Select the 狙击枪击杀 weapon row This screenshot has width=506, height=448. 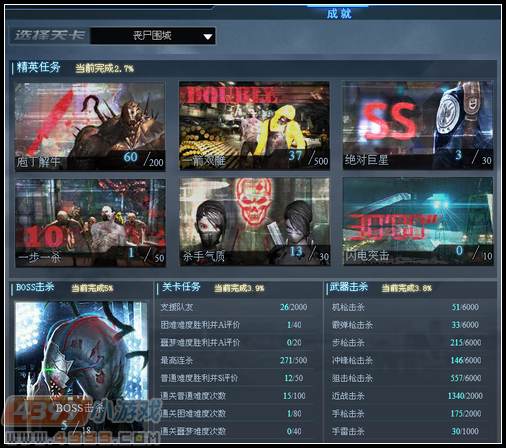407,378
